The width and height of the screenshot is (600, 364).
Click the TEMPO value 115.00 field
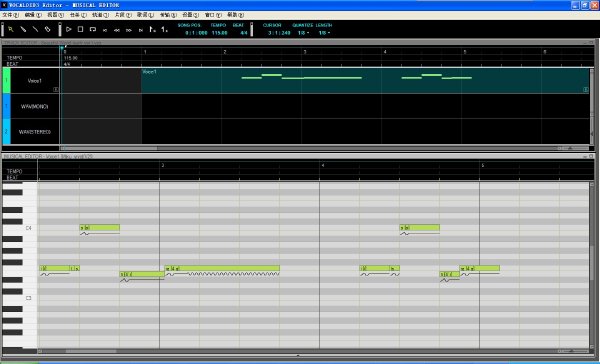(220, 33)
